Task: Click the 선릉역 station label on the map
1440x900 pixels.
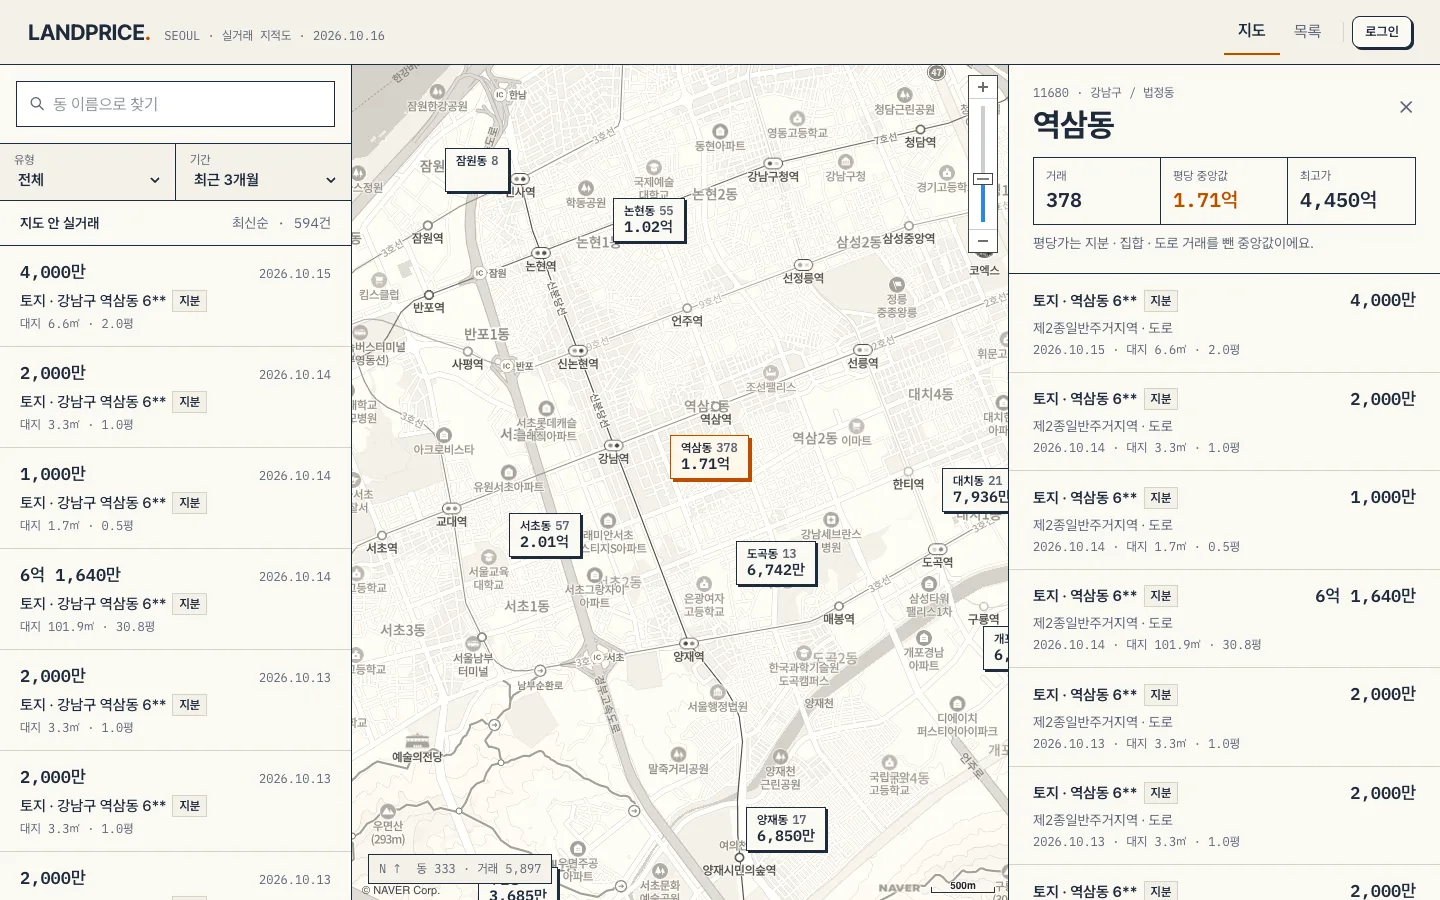Action: pos(863,363)
